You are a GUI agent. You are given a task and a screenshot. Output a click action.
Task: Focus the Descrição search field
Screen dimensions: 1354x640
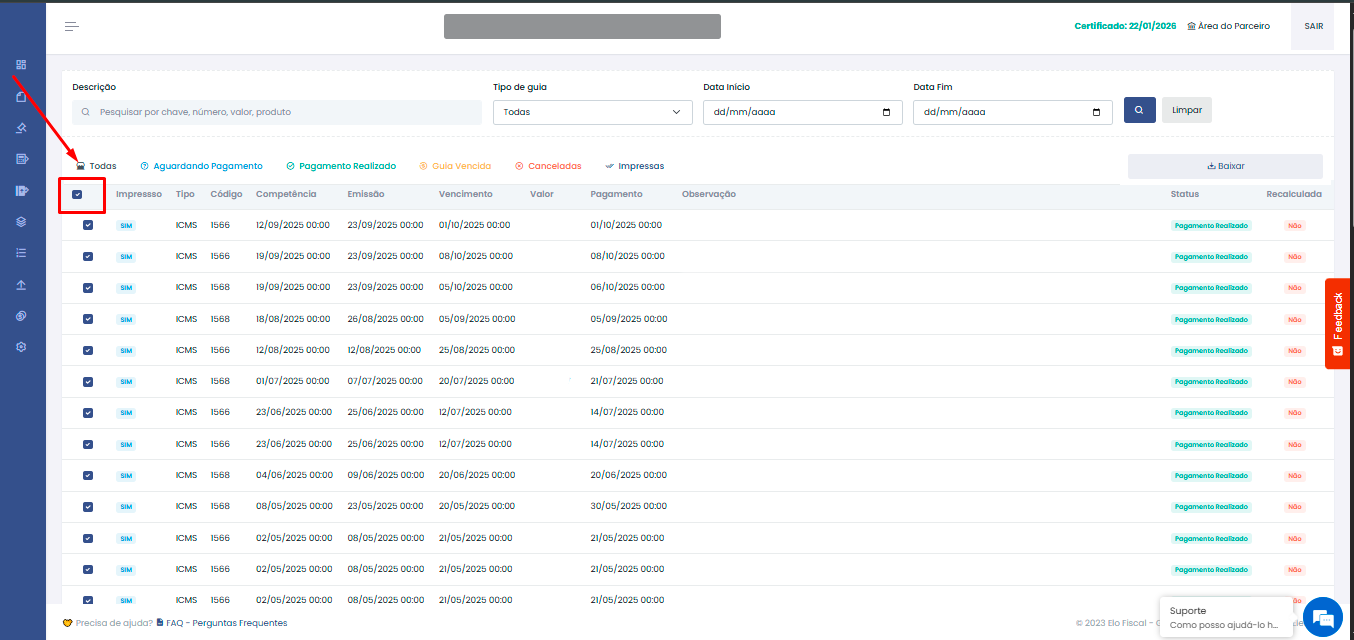pos(276,112)
